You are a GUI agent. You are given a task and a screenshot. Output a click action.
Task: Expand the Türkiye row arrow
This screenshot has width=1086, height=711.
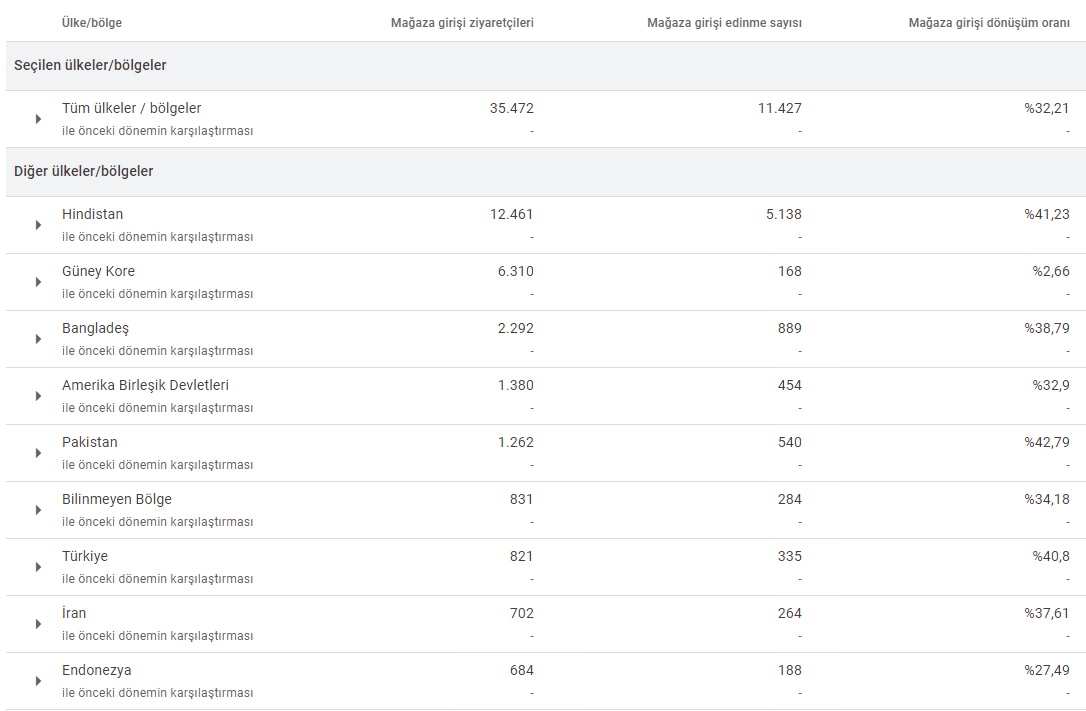click(38, 567)
